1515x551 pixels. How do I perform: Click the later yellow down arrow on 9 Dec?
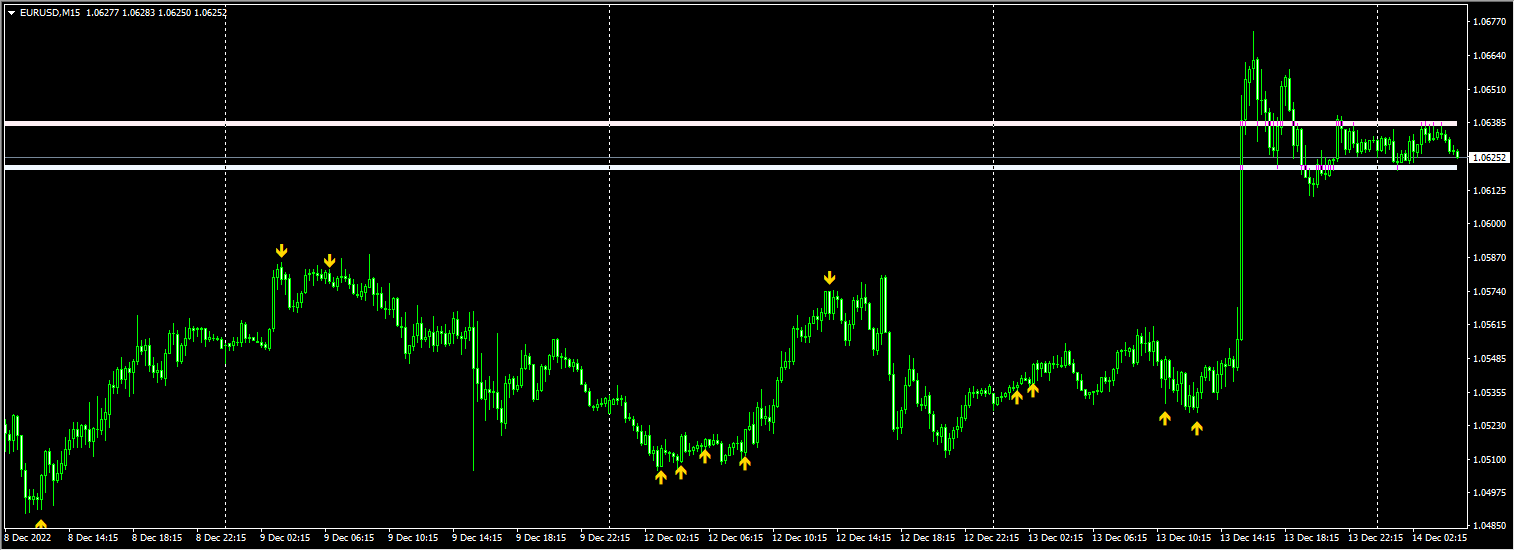(330, 261)
